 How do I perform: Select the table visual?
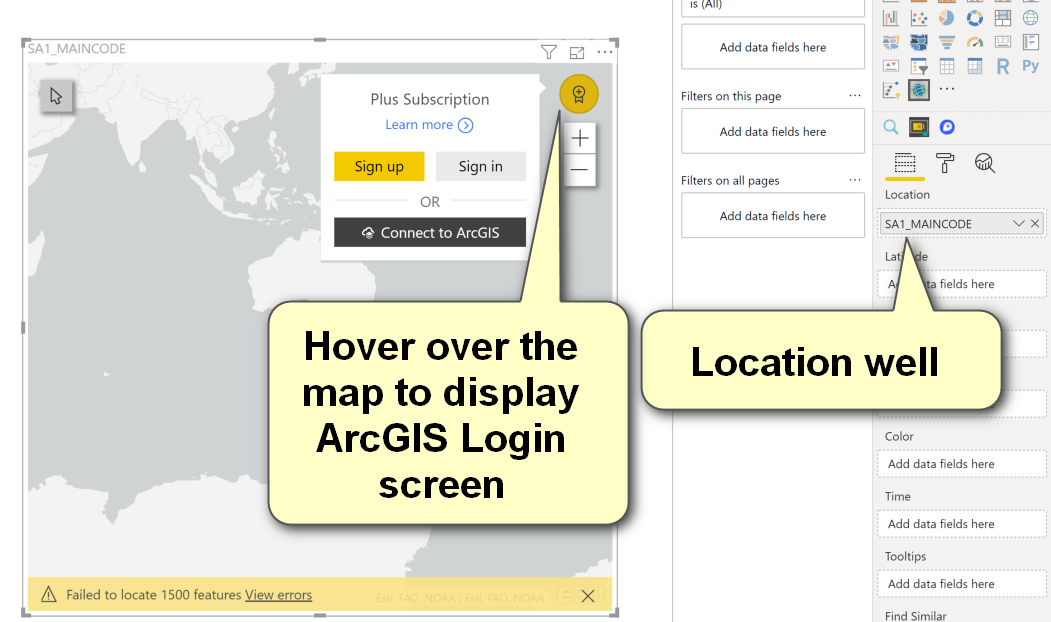946,66
